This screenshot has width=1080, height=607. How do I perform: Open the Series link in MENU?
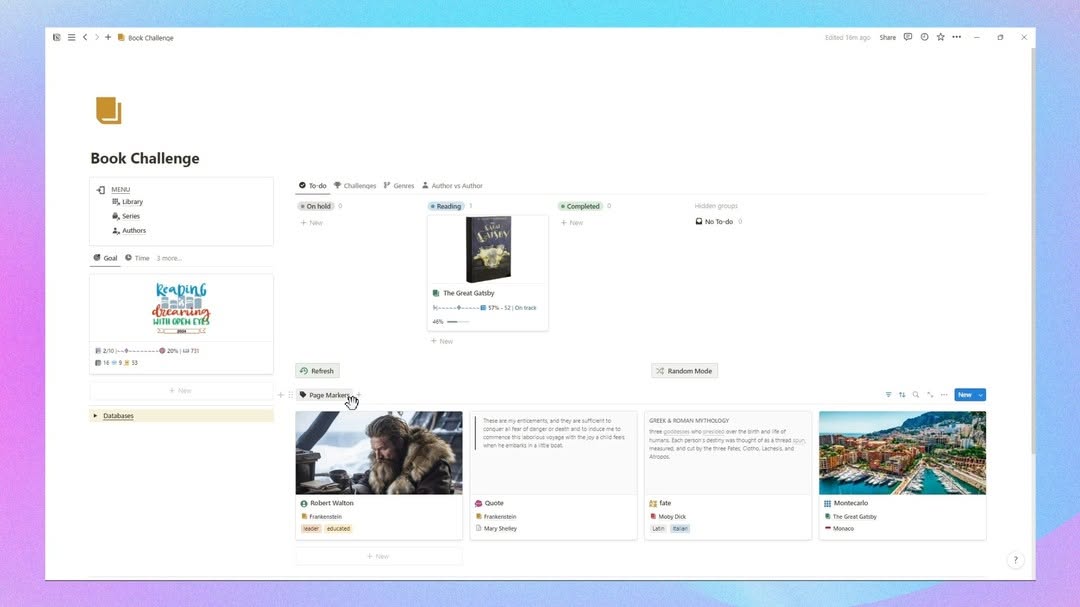131,216
